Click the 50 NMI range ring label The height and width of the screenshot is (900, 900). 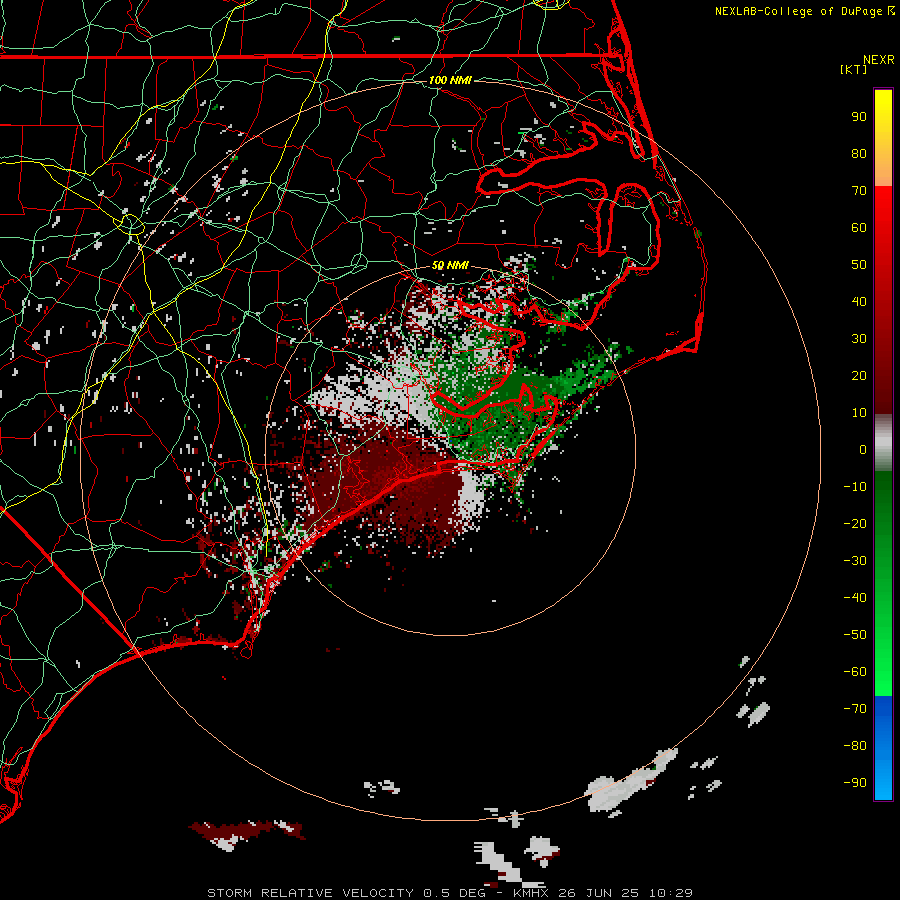point(450,265)
